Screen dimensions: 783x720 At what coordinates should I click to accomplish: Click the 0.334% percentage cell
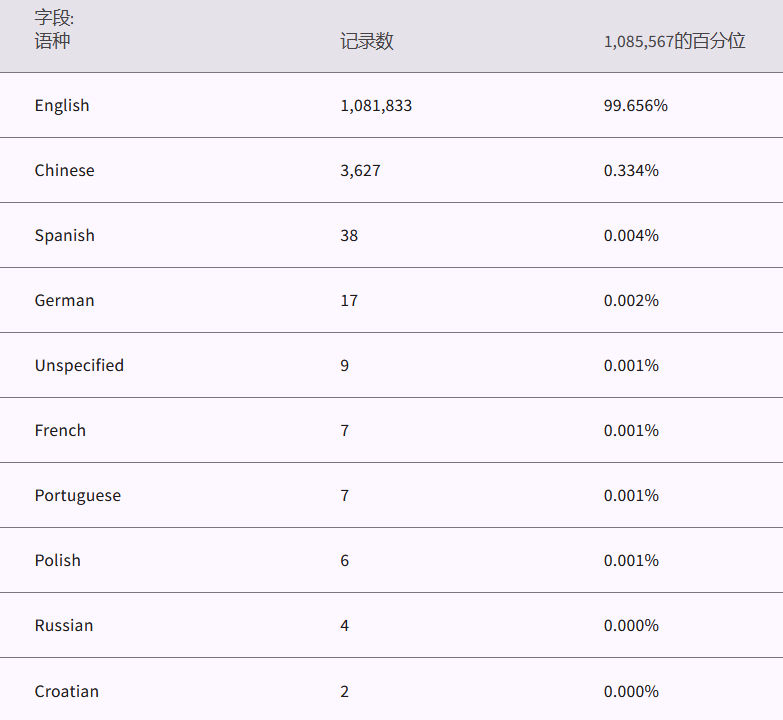pyautogui.click(x=631, y=171)
